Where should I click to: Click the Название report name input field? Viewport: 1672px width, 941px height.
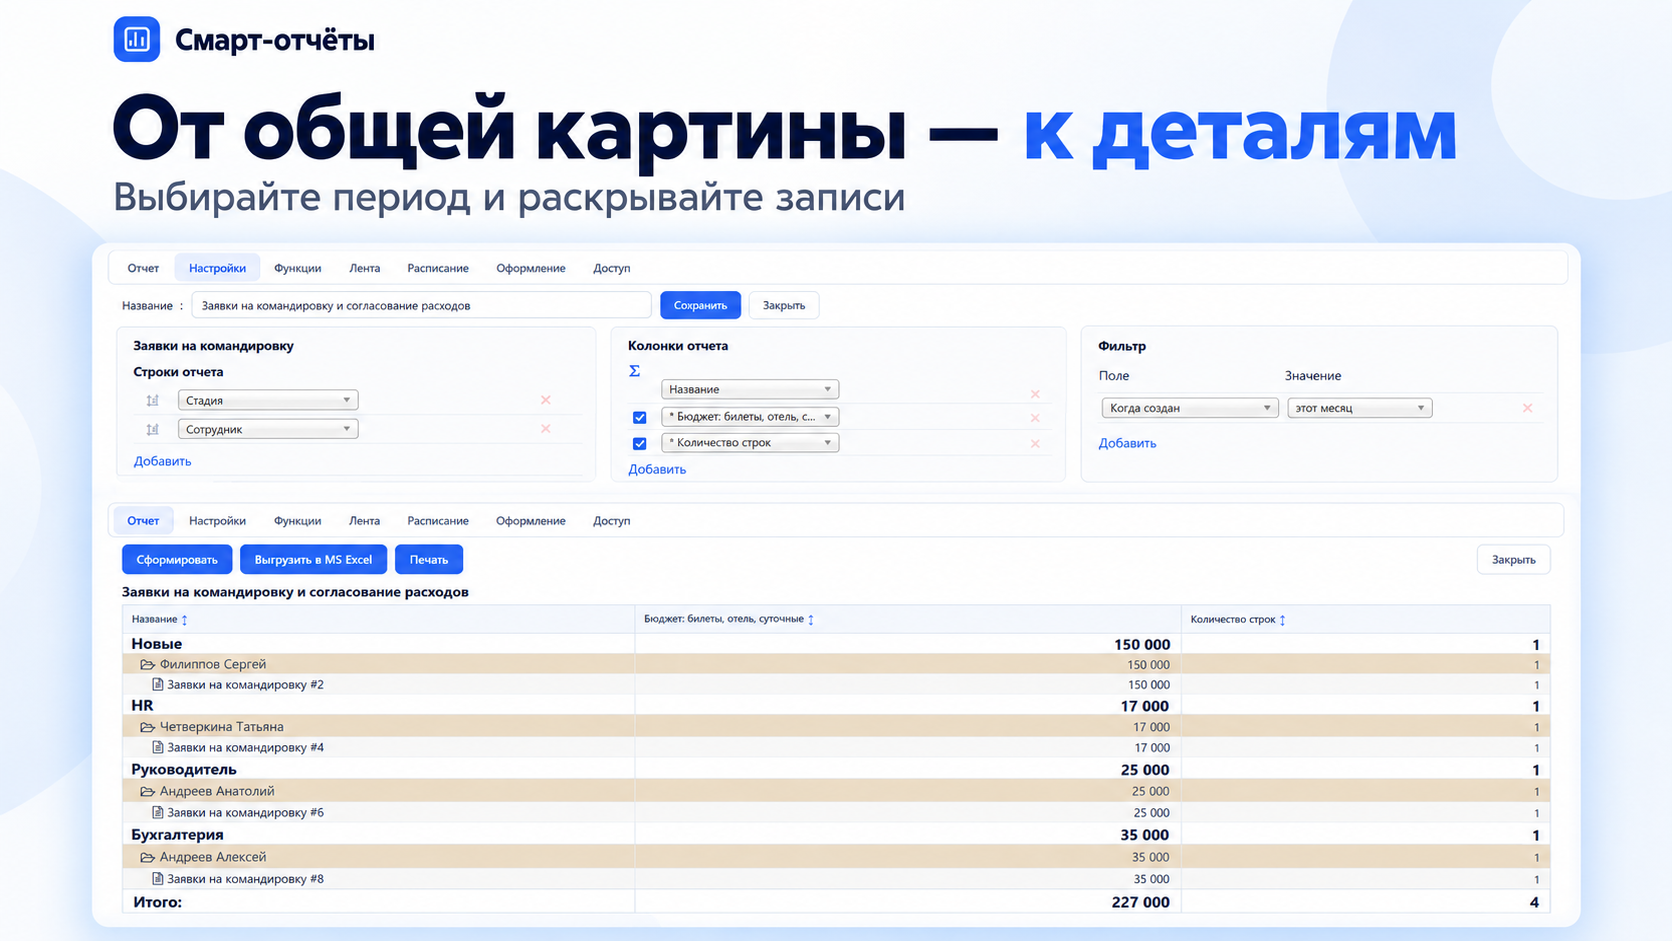[x=421, y=305]
